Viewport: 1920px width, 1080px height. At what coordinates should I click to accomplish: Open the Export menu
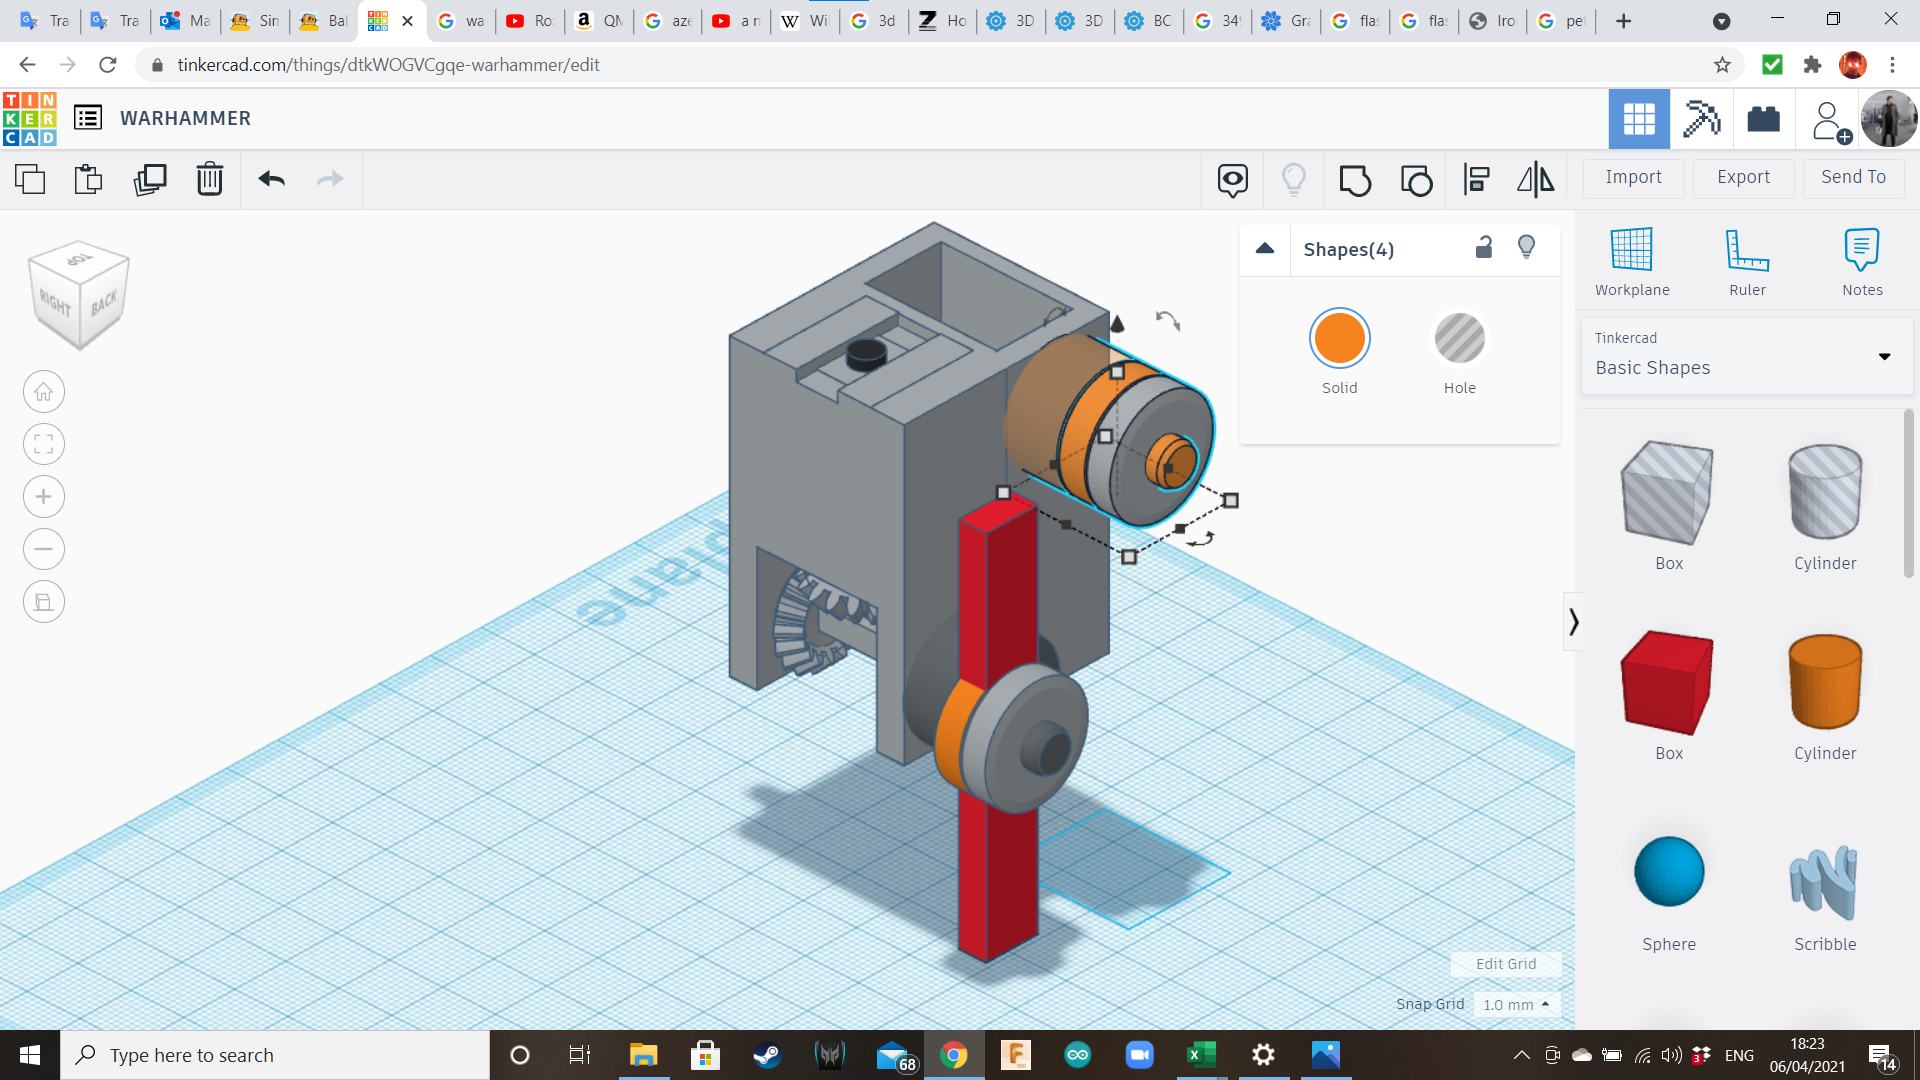(1743, 177)
